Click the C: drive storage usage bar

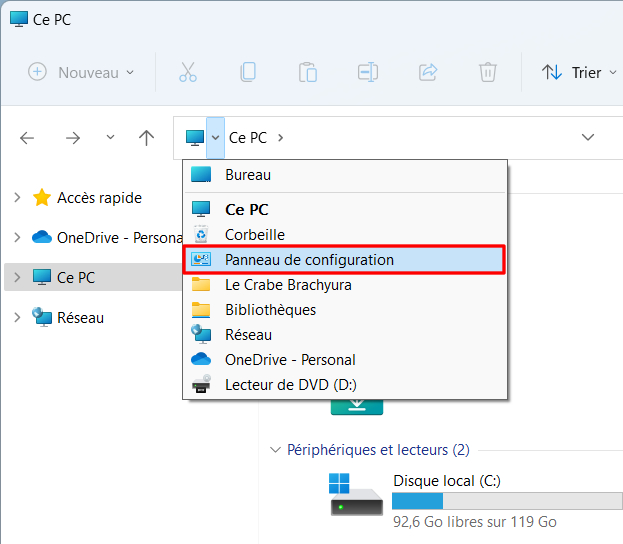507,501
